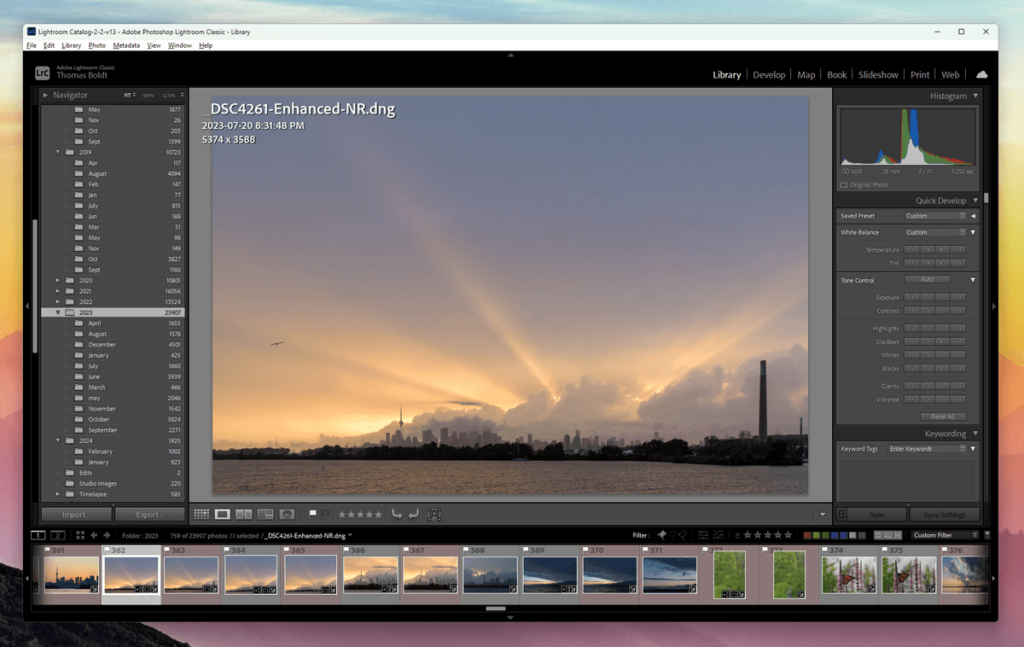
Task: Open Survey view icon
Action: 265,514
